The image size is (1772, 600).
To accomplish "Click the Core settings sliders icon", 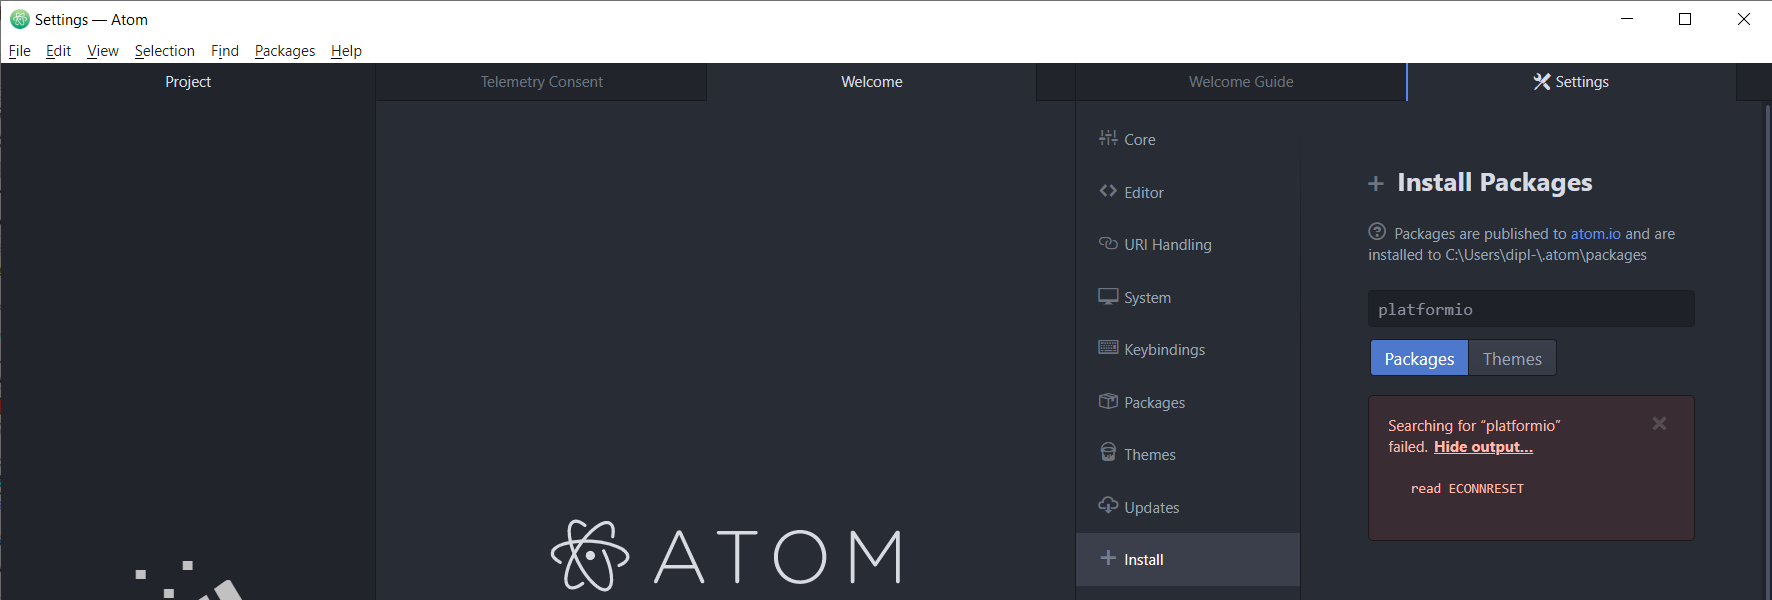I will tap(1108, 138).
